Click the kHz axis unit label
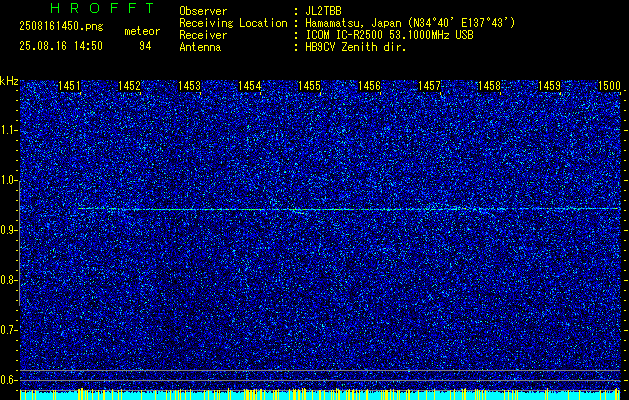 [x=9, y=81]
